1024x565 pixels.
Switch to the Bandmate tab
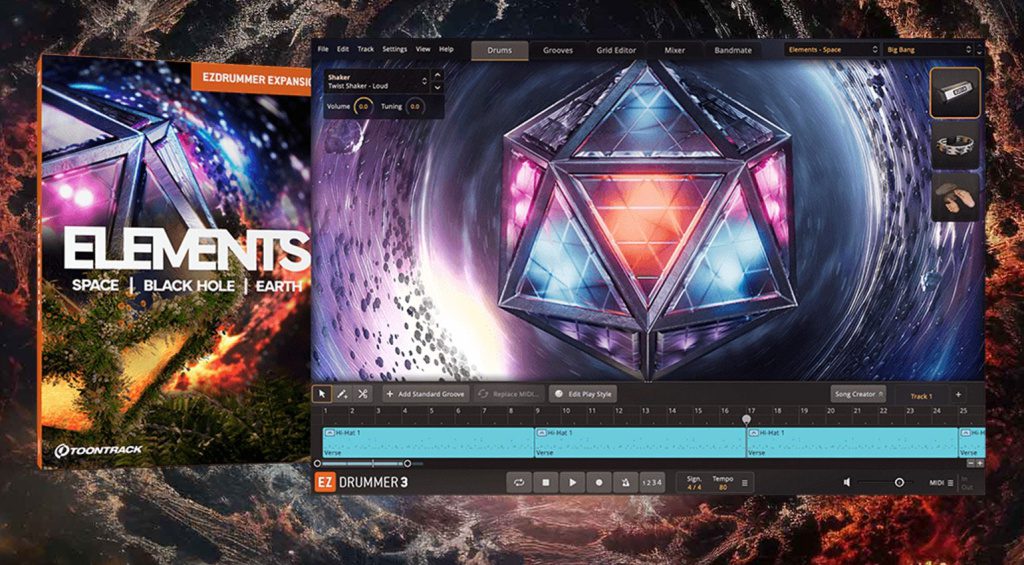[733, 50]
